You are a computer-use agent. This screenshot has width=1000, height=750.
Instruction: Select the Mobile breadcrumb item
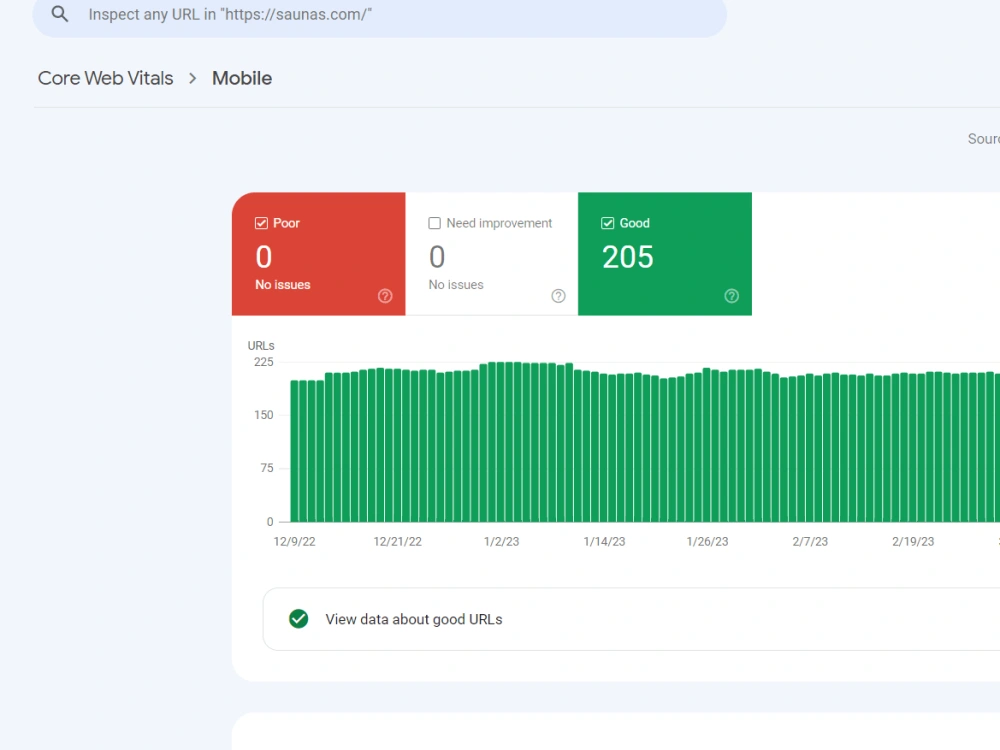pyautogui.click(x=242, y=78)
